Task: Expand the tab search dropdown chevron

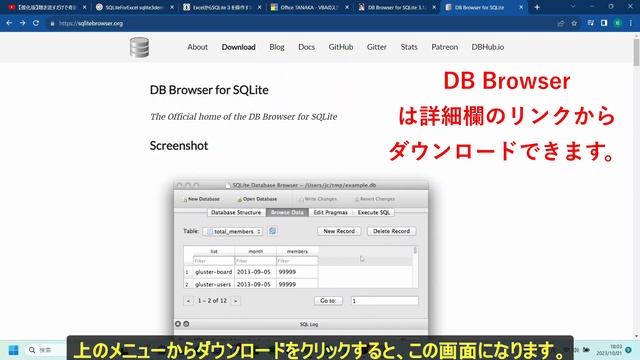Action: click(x=573, y=7)
